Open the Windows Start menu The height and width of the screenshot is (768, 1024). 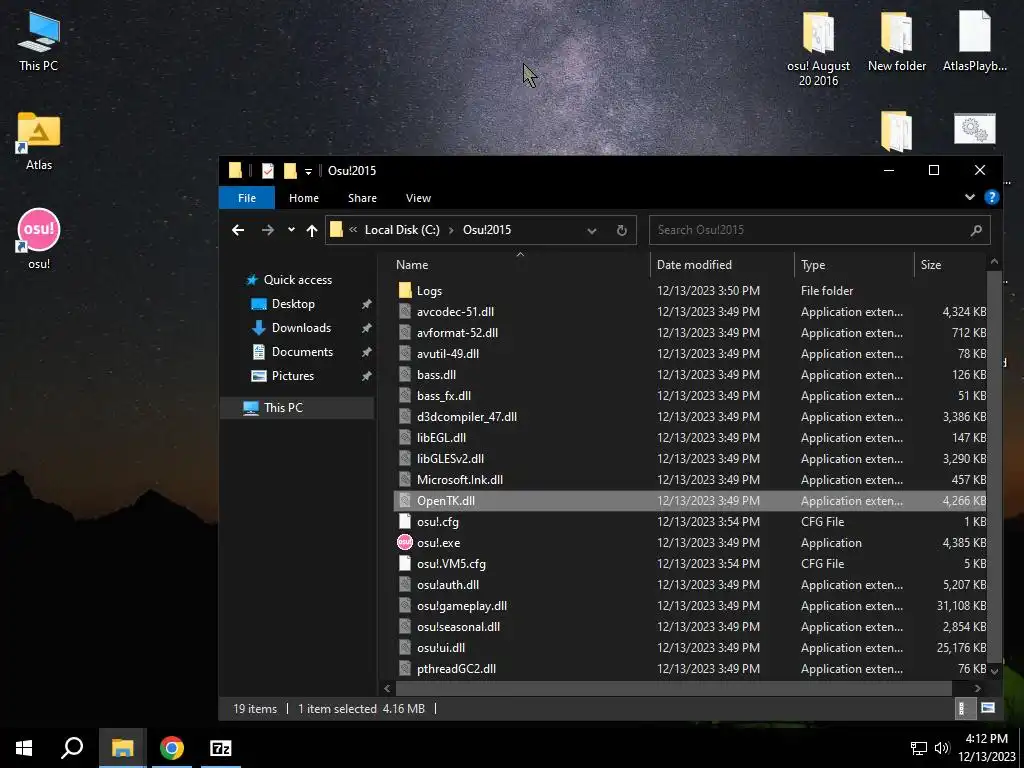pyautogui.click(x=24, y=748)
